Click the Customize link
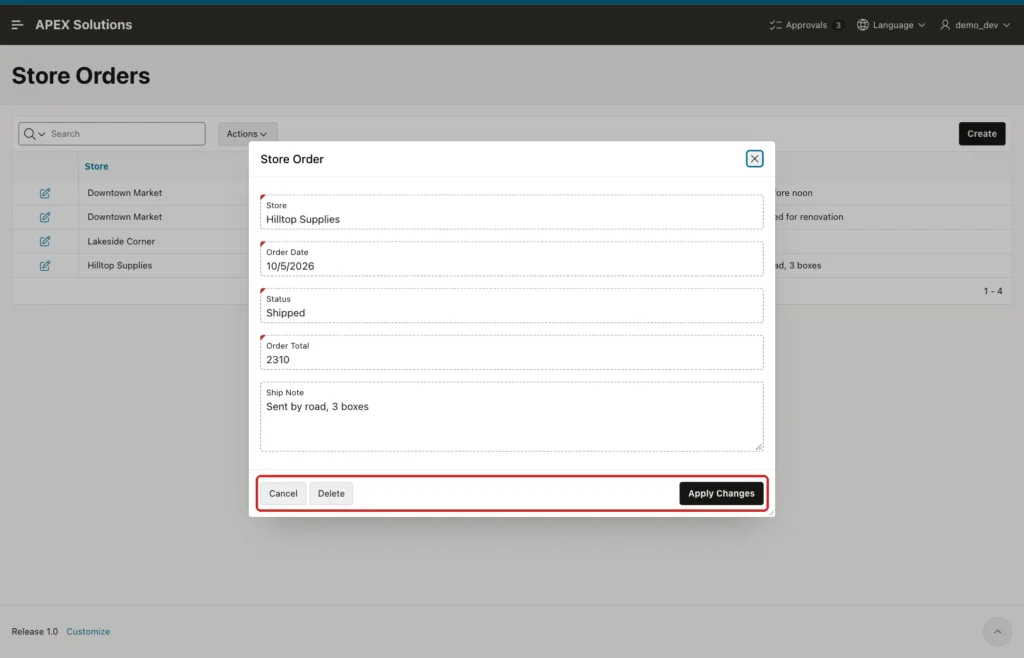The width and height of the screenshot is (1024, 658). tap(88, 631)
